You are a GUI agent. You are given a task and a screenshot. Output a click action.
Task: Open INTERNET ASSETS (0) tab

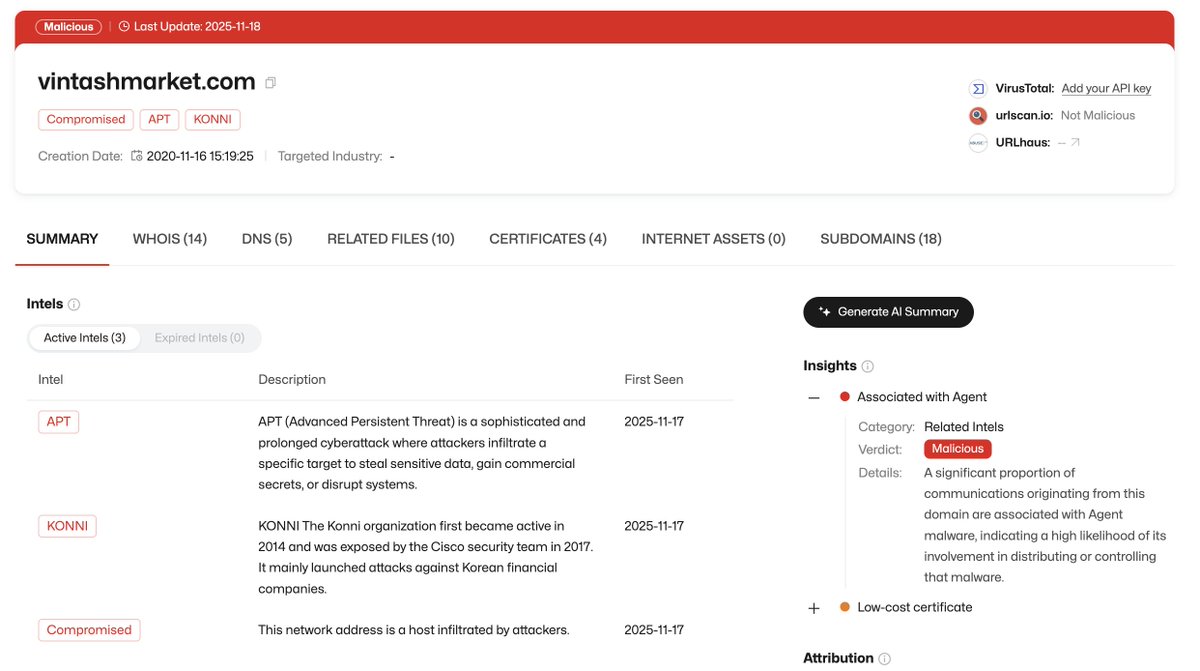tap(714, 239)
